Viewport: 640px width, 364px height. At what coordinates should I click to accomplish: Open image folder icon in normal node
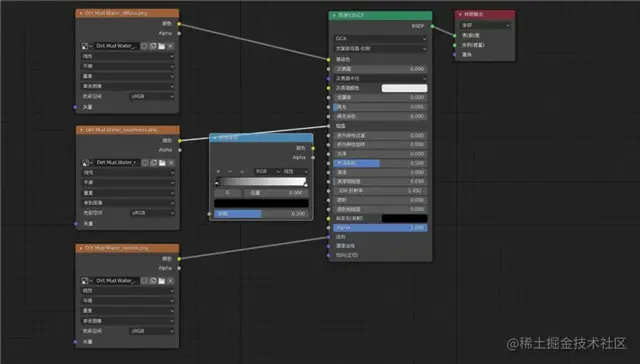162,281
